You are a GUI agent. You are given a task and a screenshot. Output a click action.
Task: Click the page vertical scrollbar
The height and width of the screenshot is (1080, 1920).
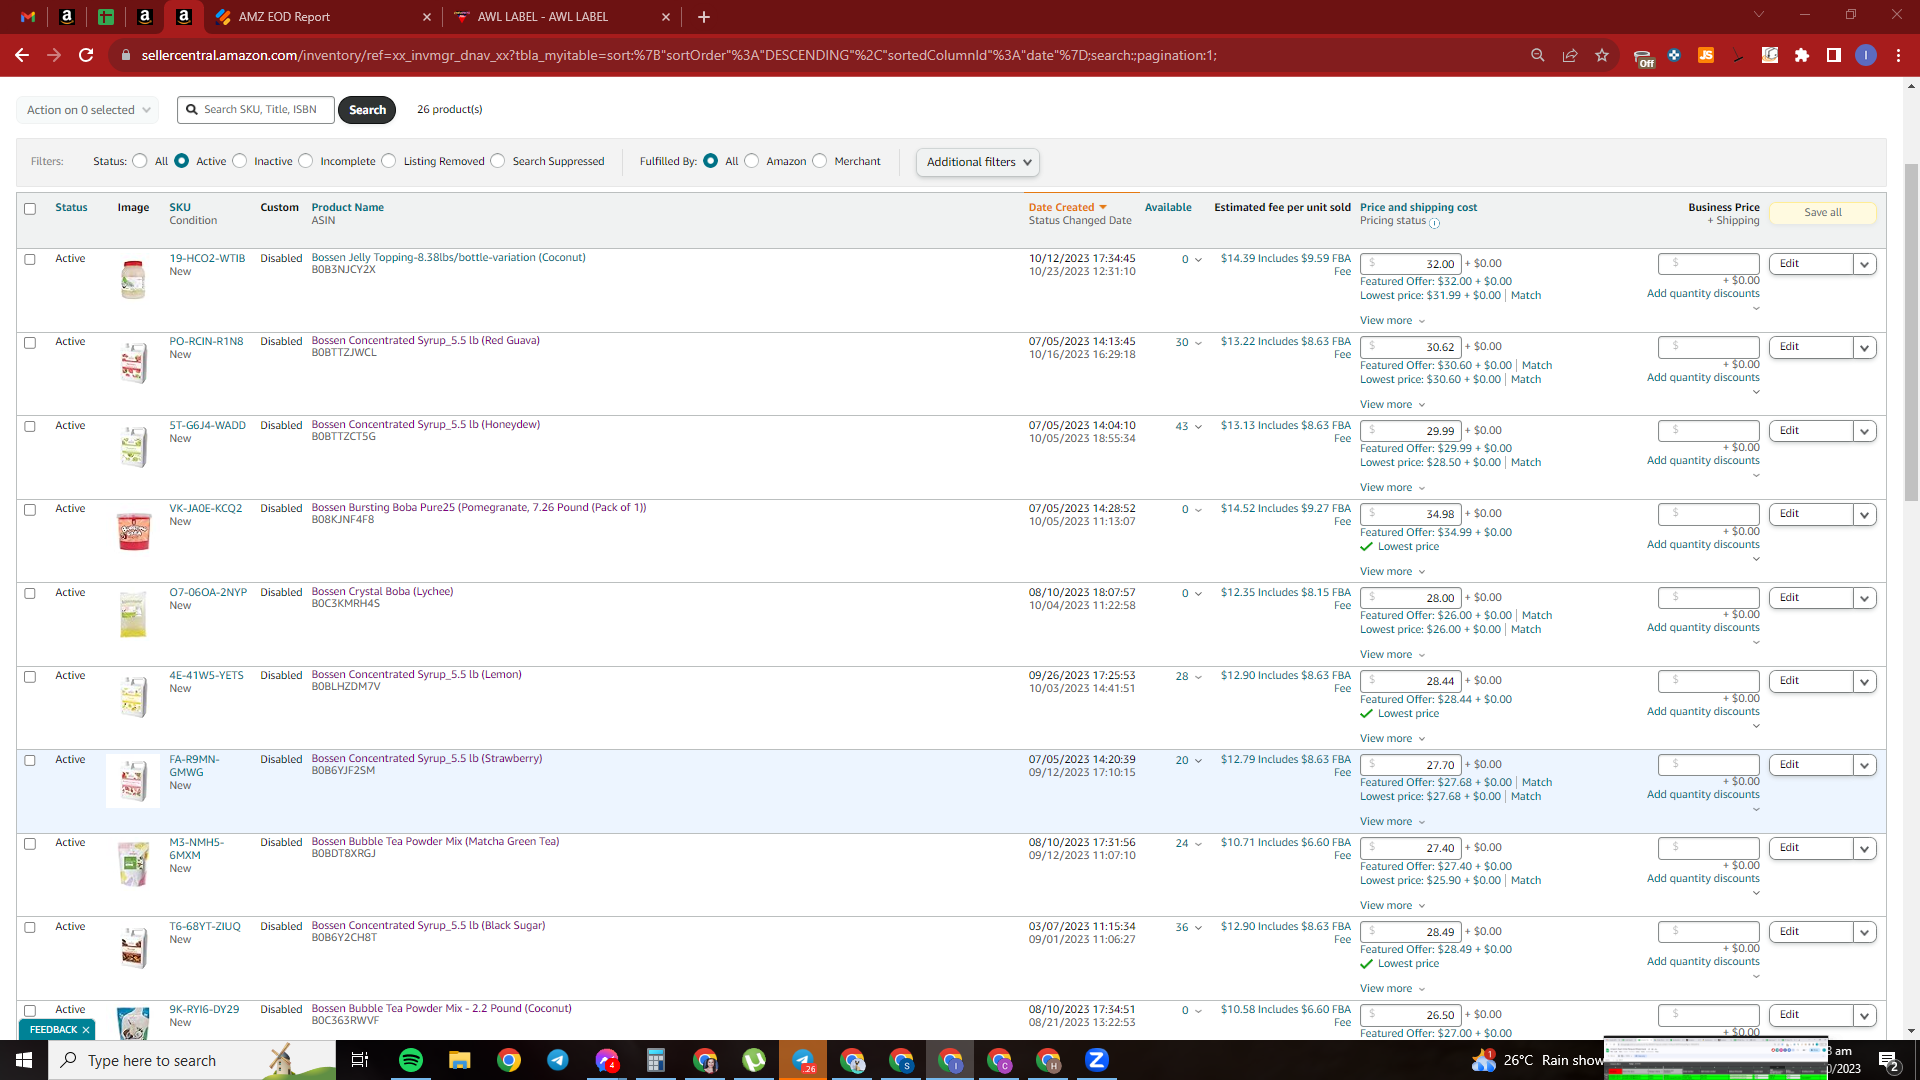point(1911,330)
